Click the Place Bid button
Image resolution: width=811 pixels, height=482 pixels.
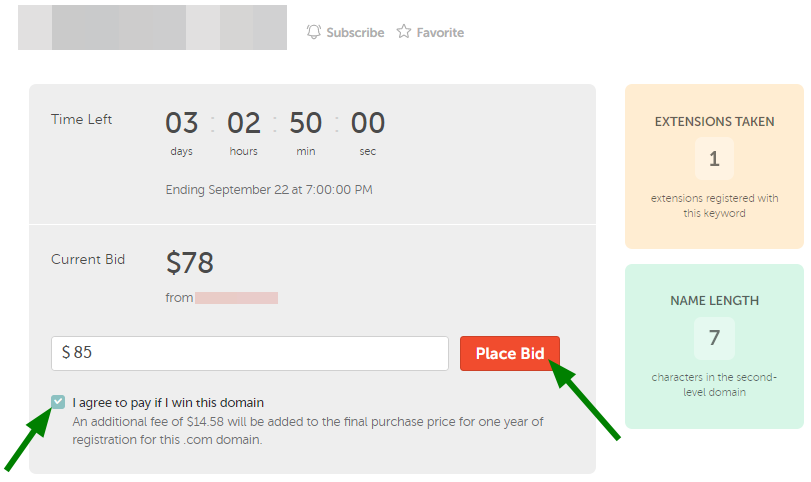point(509,353)
